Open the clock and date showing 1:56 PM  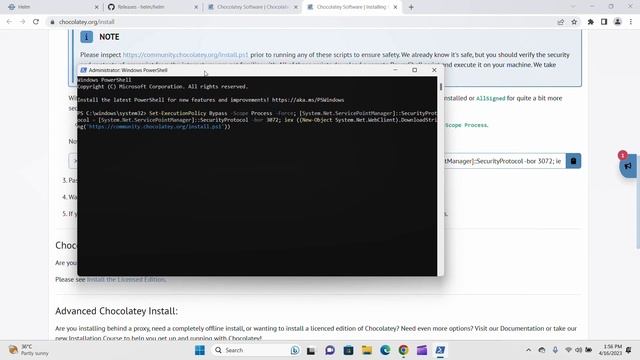click(x=610, y=350)
